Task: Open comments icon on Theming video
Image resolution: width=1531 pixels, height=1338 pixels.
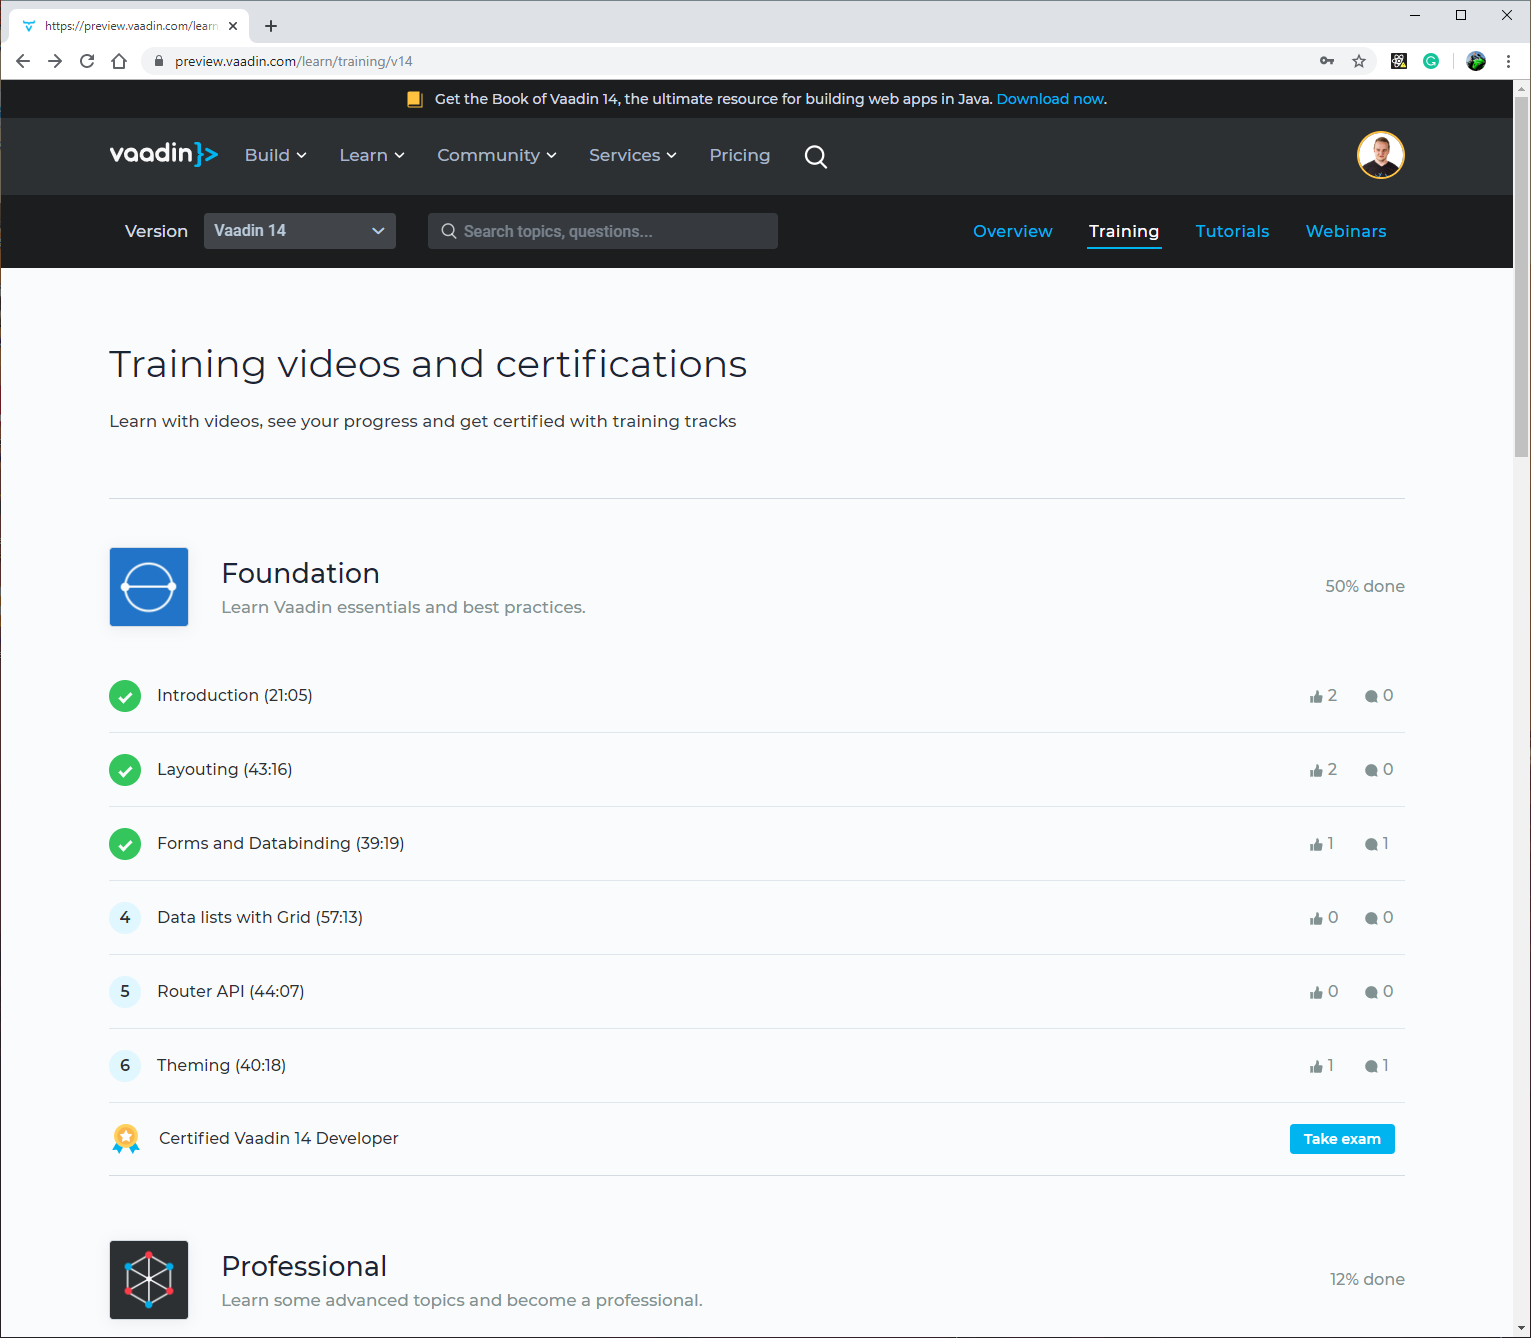Action: click(x=1372, y=1065)
